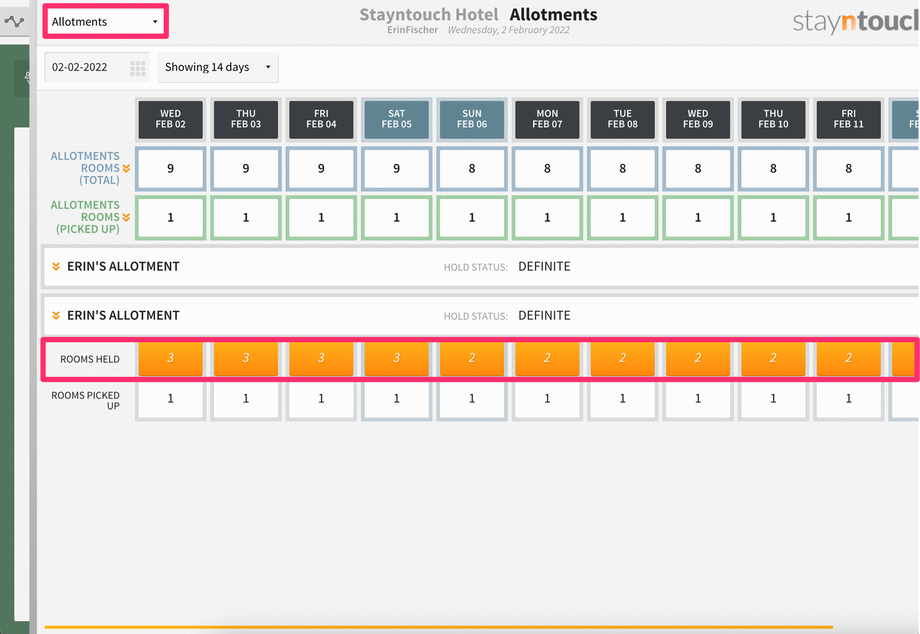Click the calendar grid icon in date field
This screenshot has width=920, height=634.
[138, 68]
